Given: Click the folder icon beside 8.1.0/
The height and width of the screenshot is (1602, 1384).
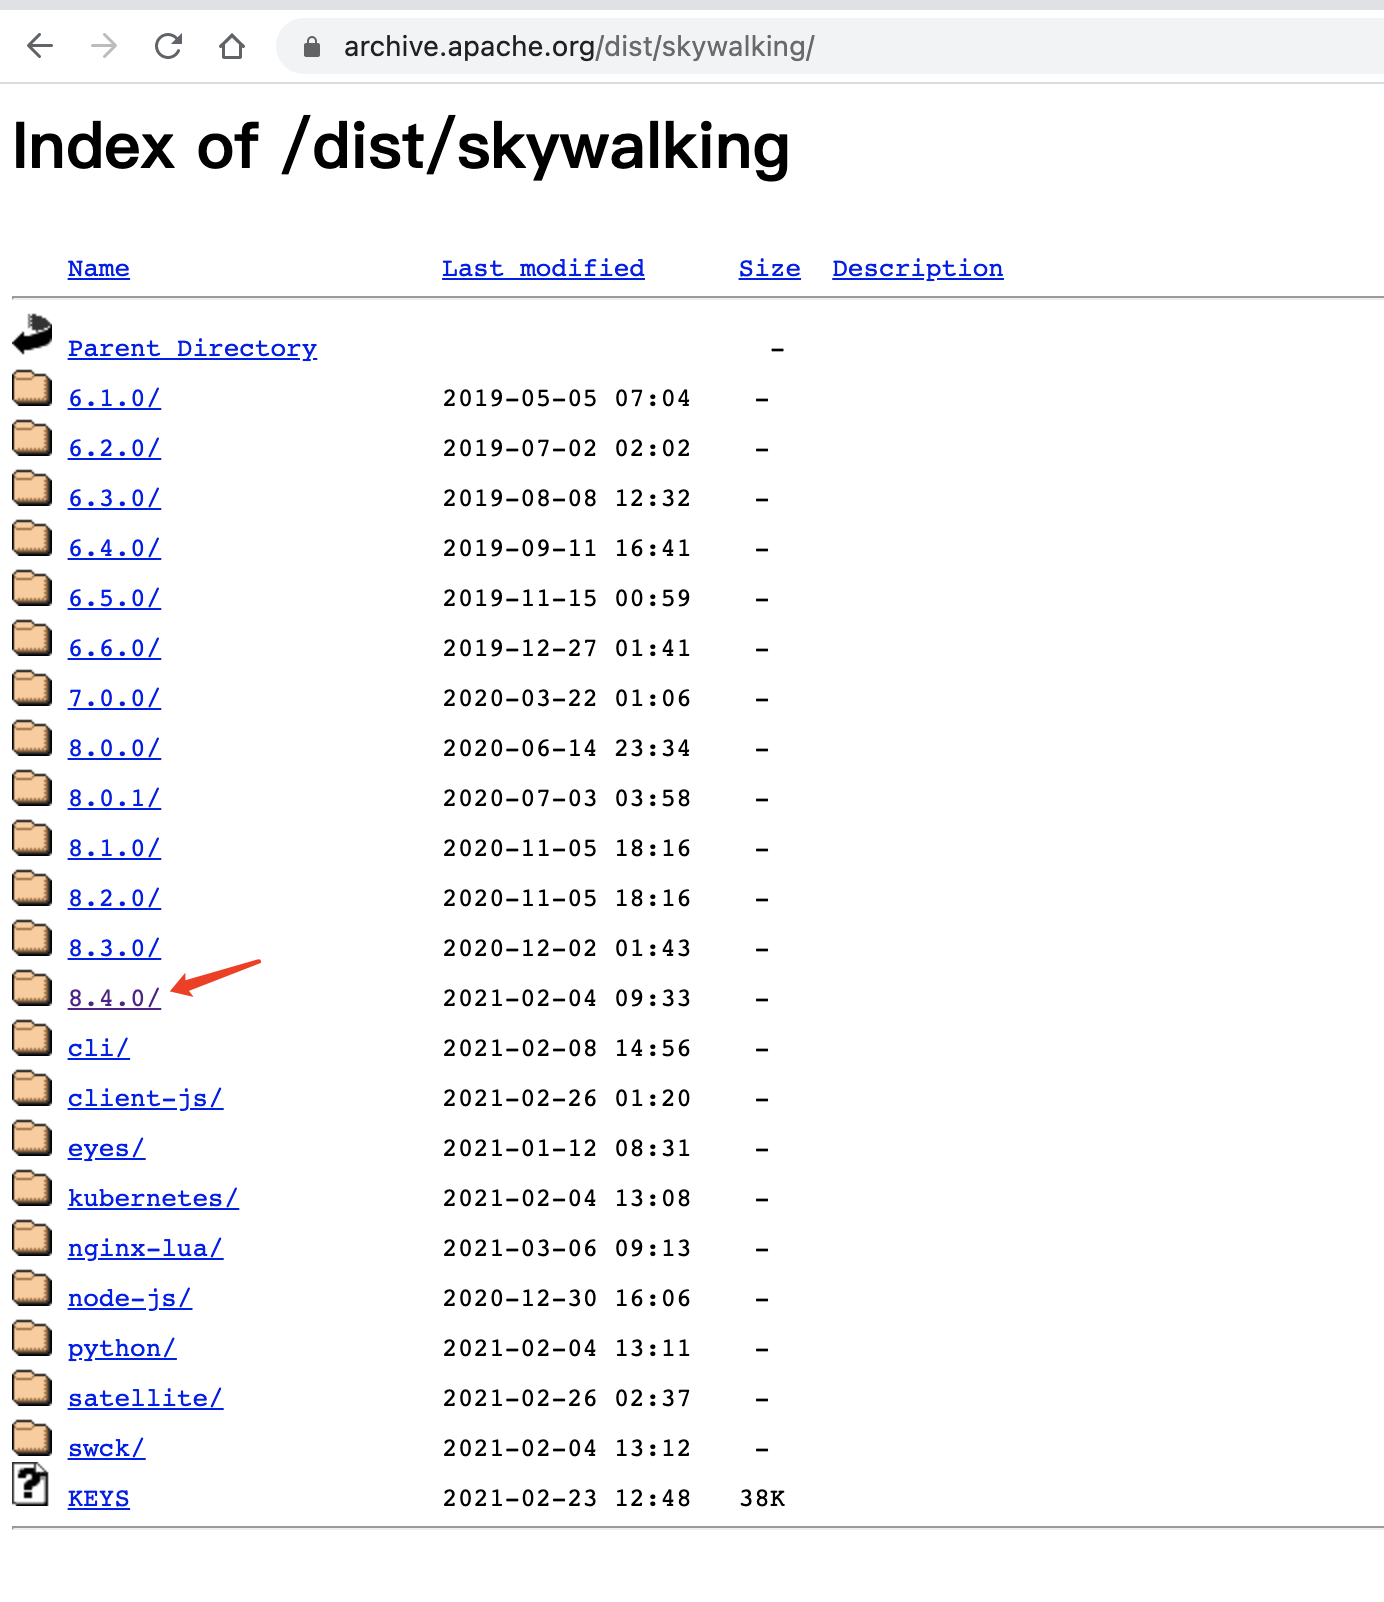Looking at the screenshot, I should point(32,838).
